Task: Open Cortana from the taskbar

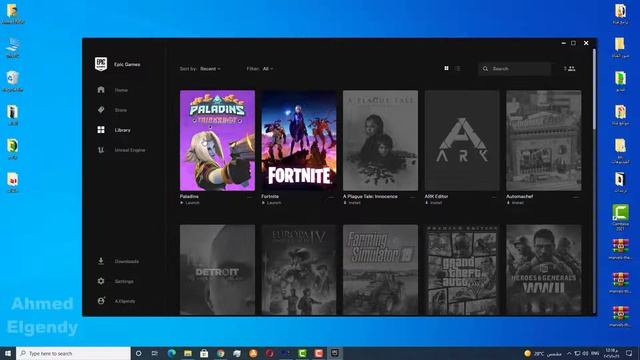Action: click(x=138, y=353)
